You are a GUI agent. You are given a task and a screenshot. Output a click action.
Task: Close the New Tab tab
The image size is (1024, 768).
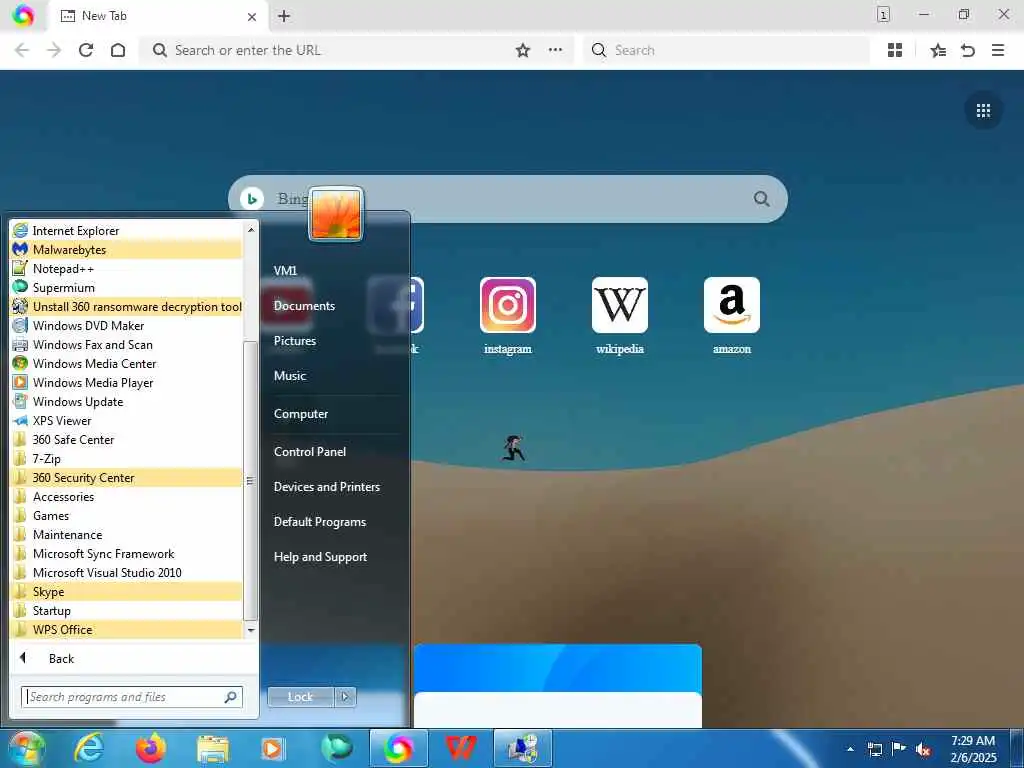click(x=252, y=17)
